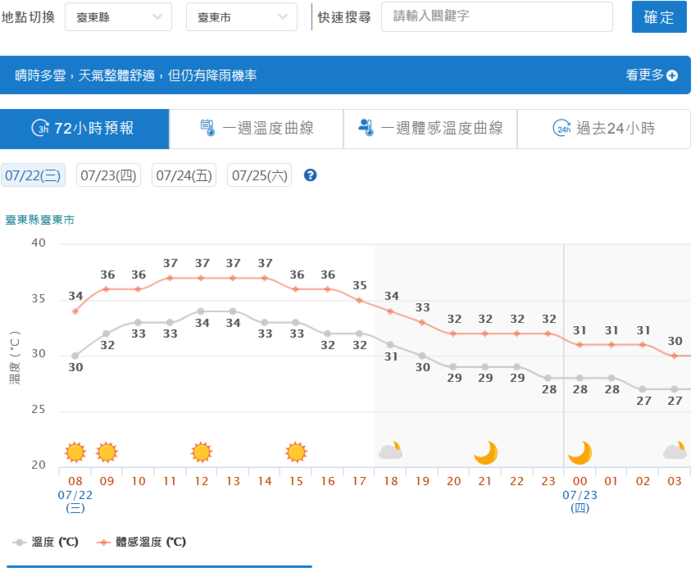Click the sun icon at 15 o'clock

tap(296, 452)
